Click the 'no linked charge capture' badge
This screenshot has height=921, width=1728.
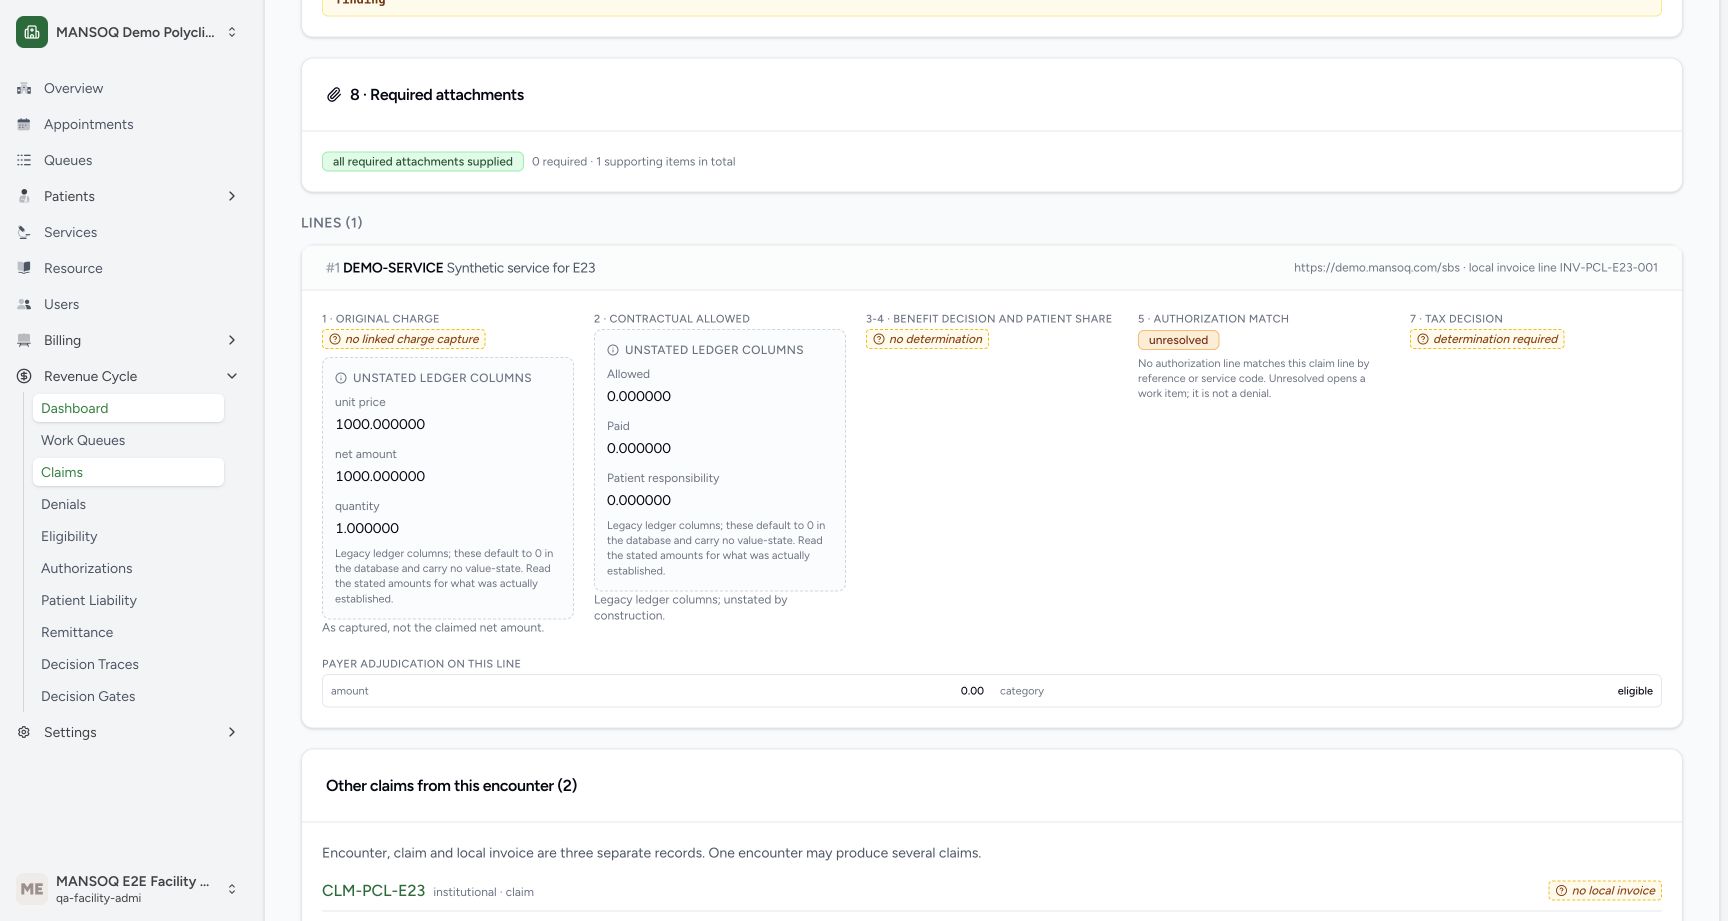coord(404,339)
